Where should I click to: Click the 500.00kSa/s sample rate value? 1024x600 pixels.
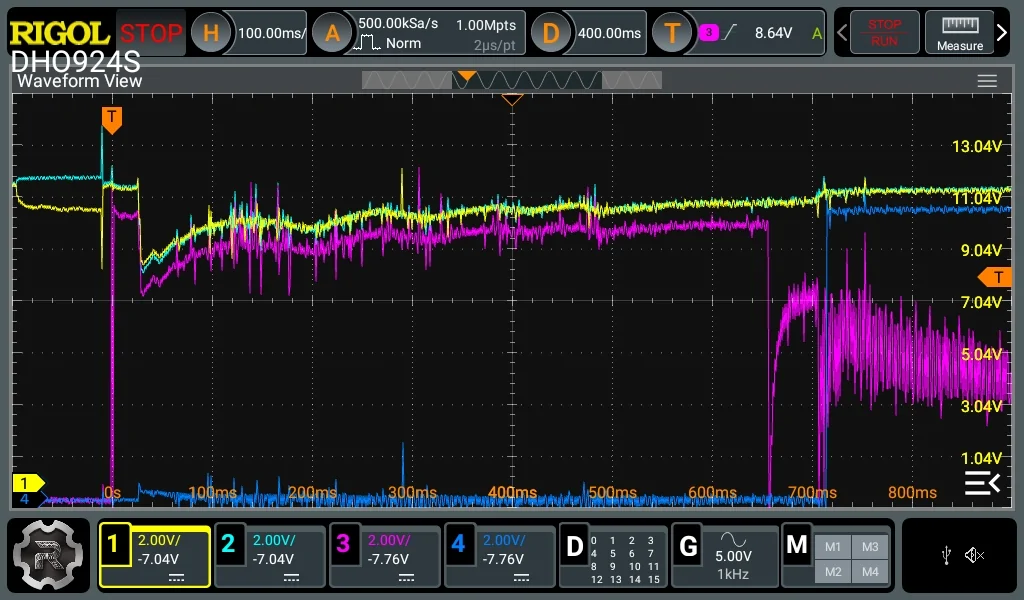click(398, 24)
